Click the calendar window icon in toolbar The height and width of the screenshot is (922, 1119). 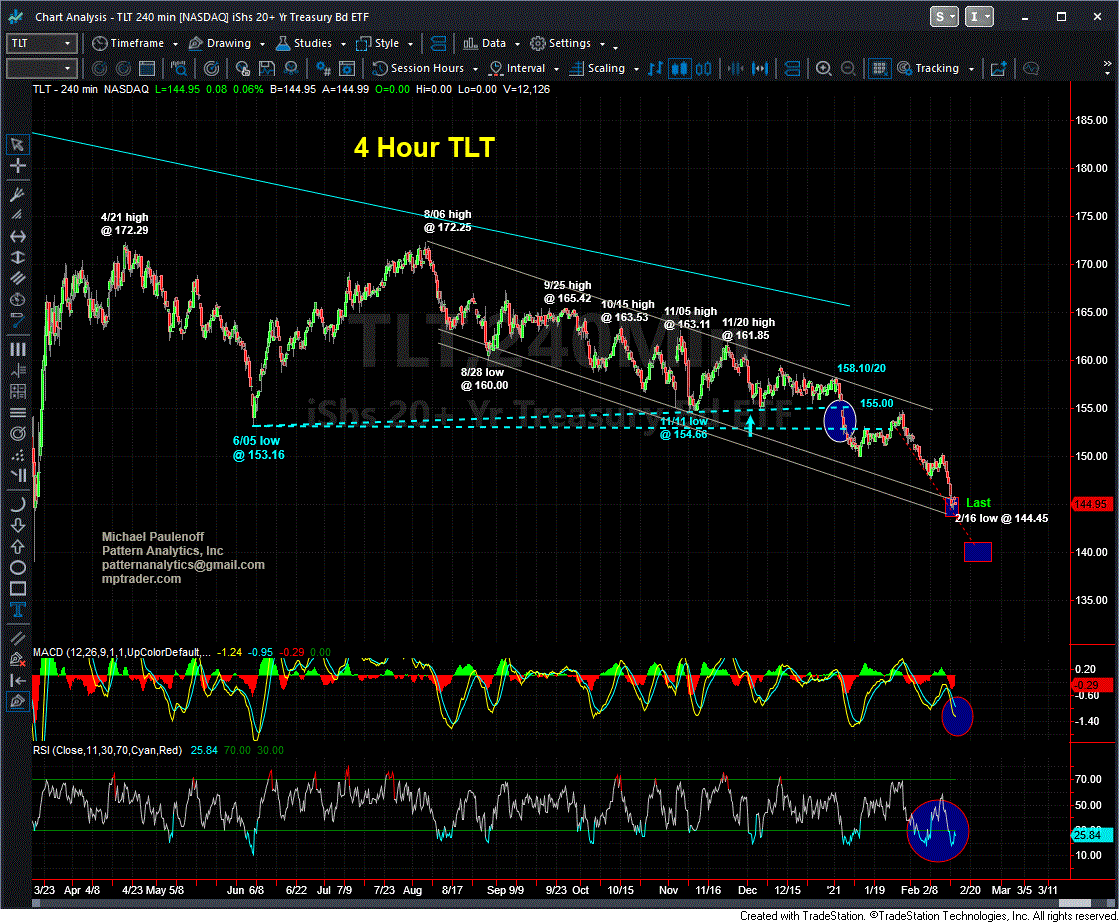147,69
